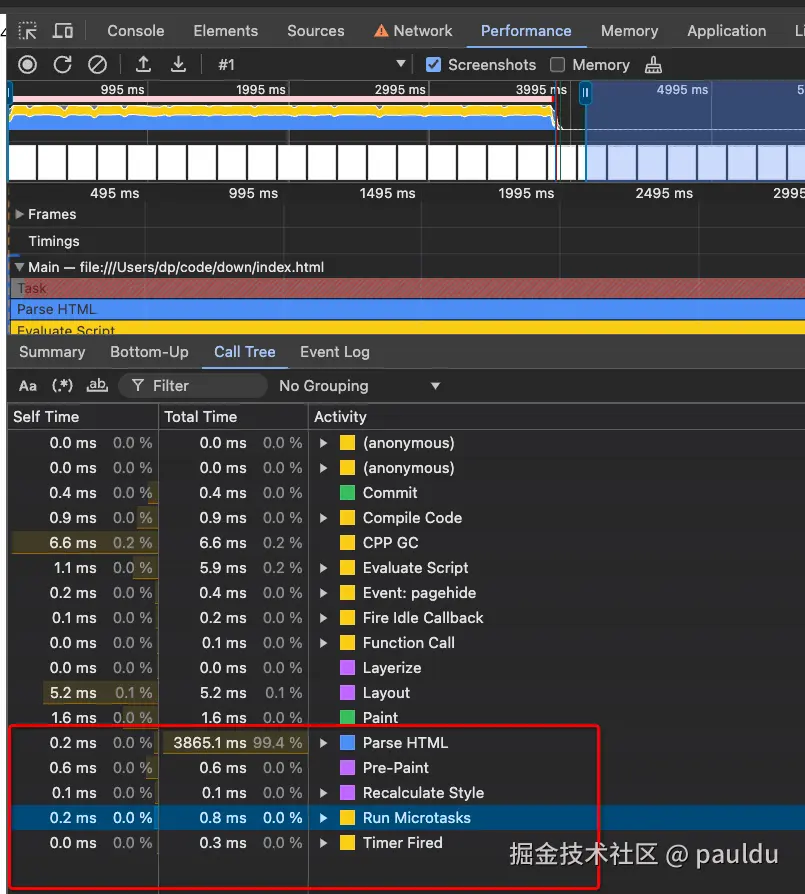805x894 pixels.
Task: Clear the performance recording
Action: 97,65
